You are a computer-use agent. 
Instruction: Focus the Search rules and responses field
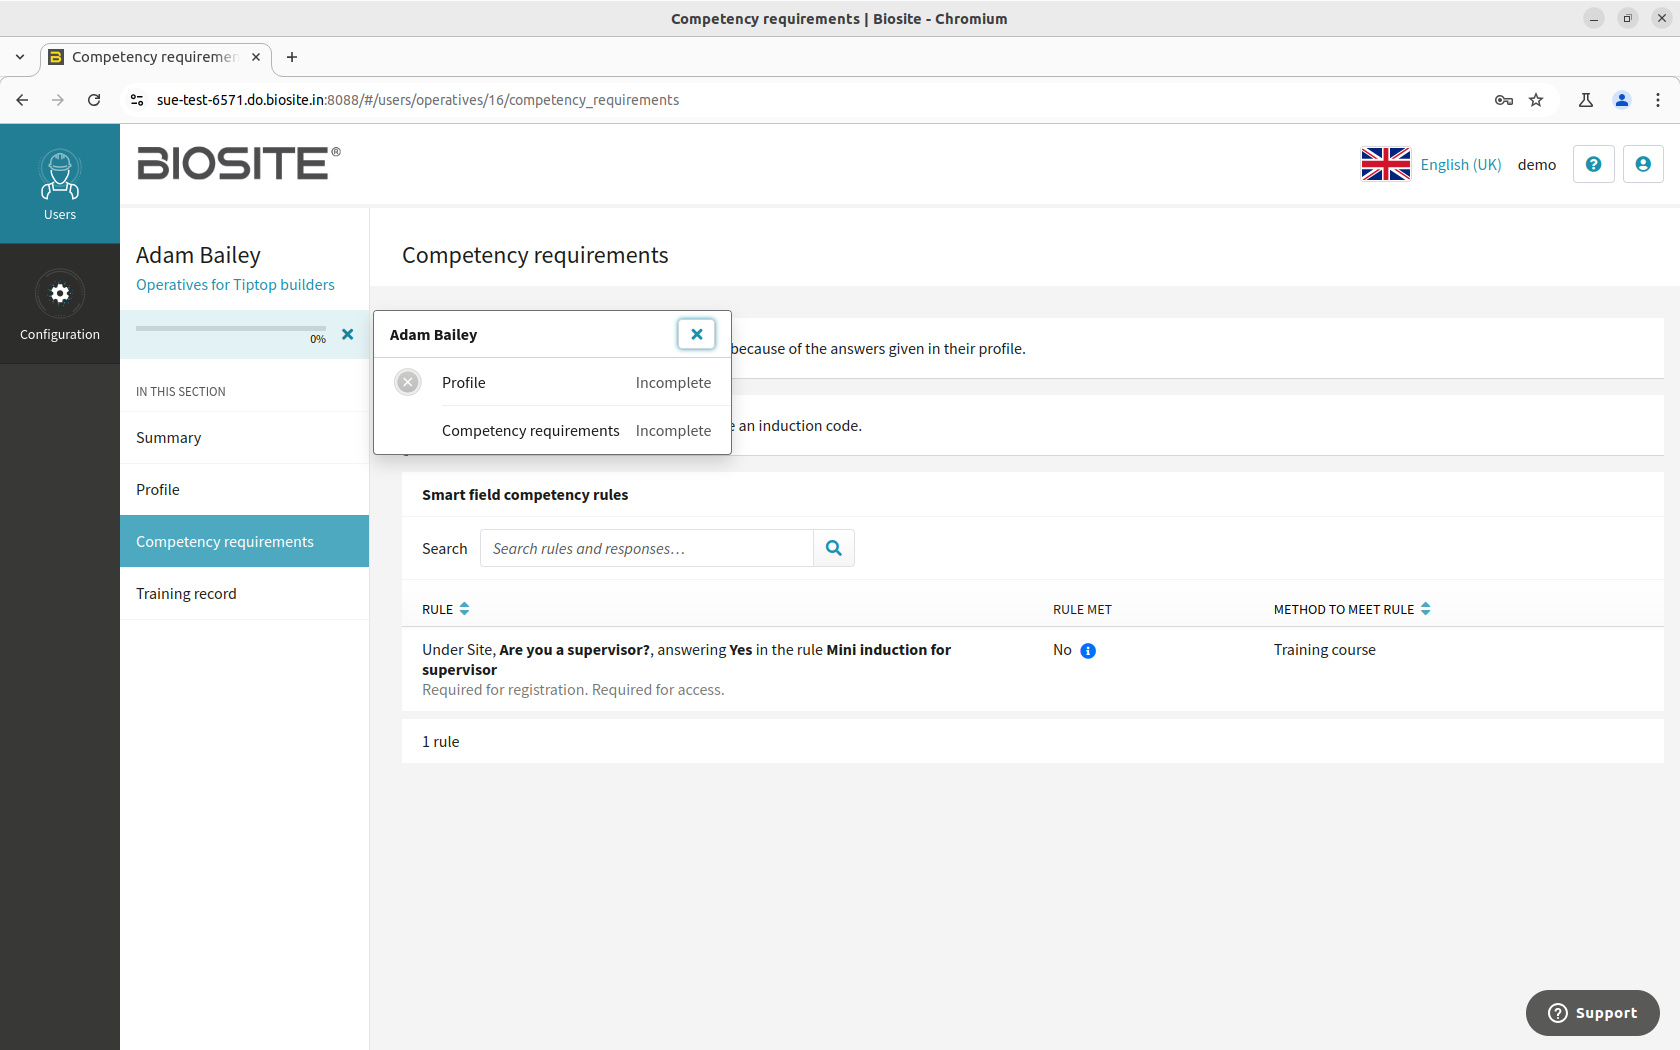[646, 548]
